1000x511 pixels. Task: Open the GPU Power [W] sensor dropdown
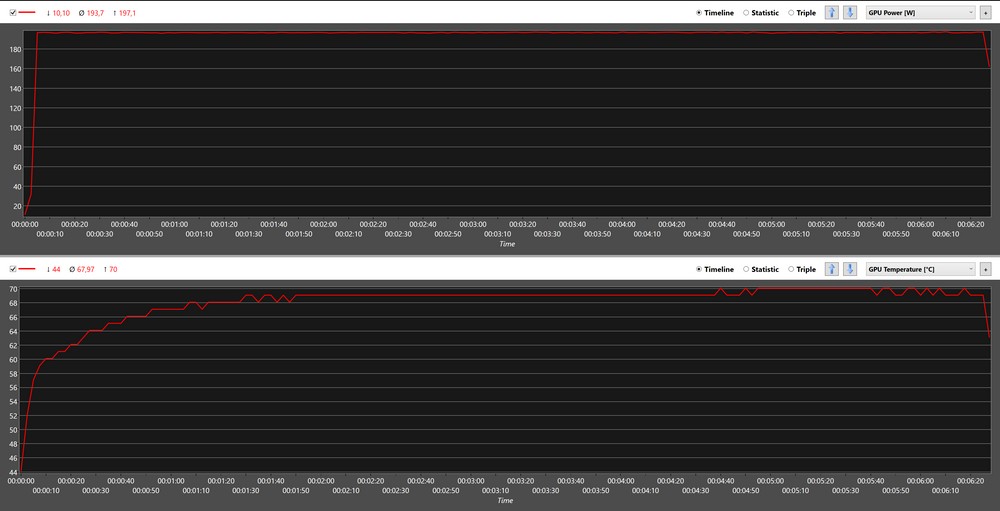click(920, 13)
